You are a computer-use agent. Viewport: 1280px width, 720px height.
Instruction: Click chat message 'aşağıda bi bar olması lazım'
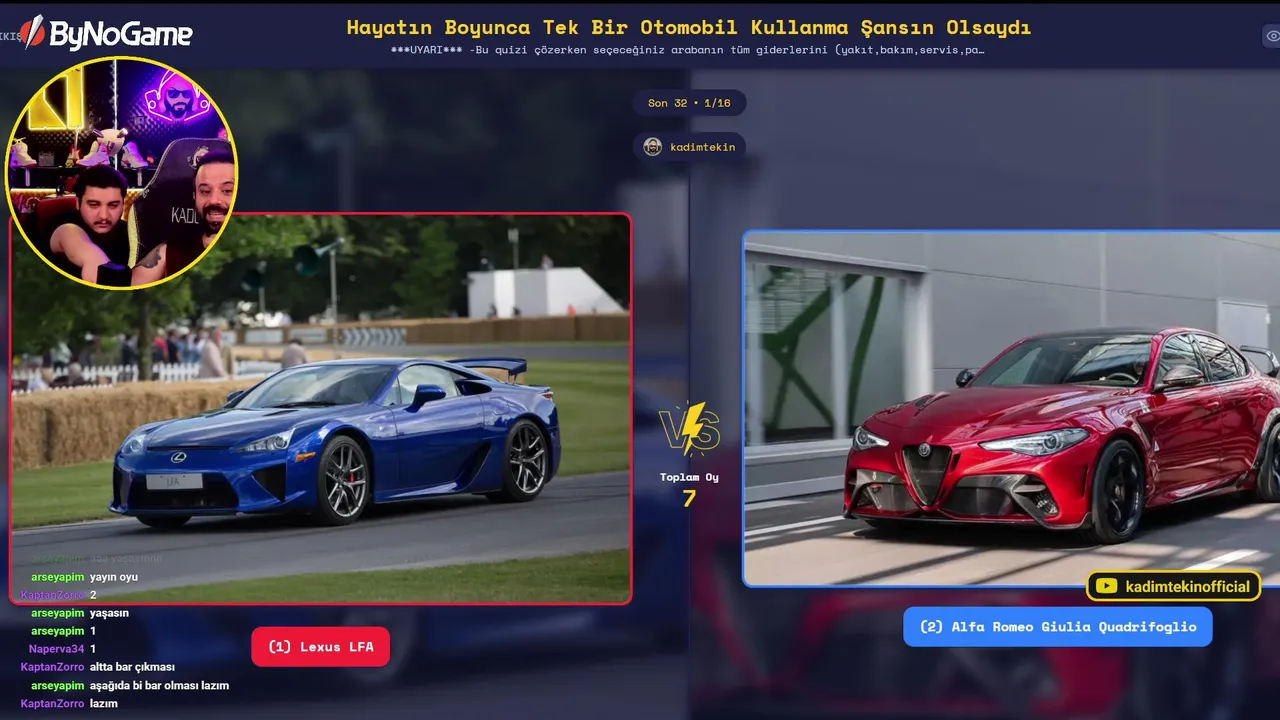click(x=159, y=685)
